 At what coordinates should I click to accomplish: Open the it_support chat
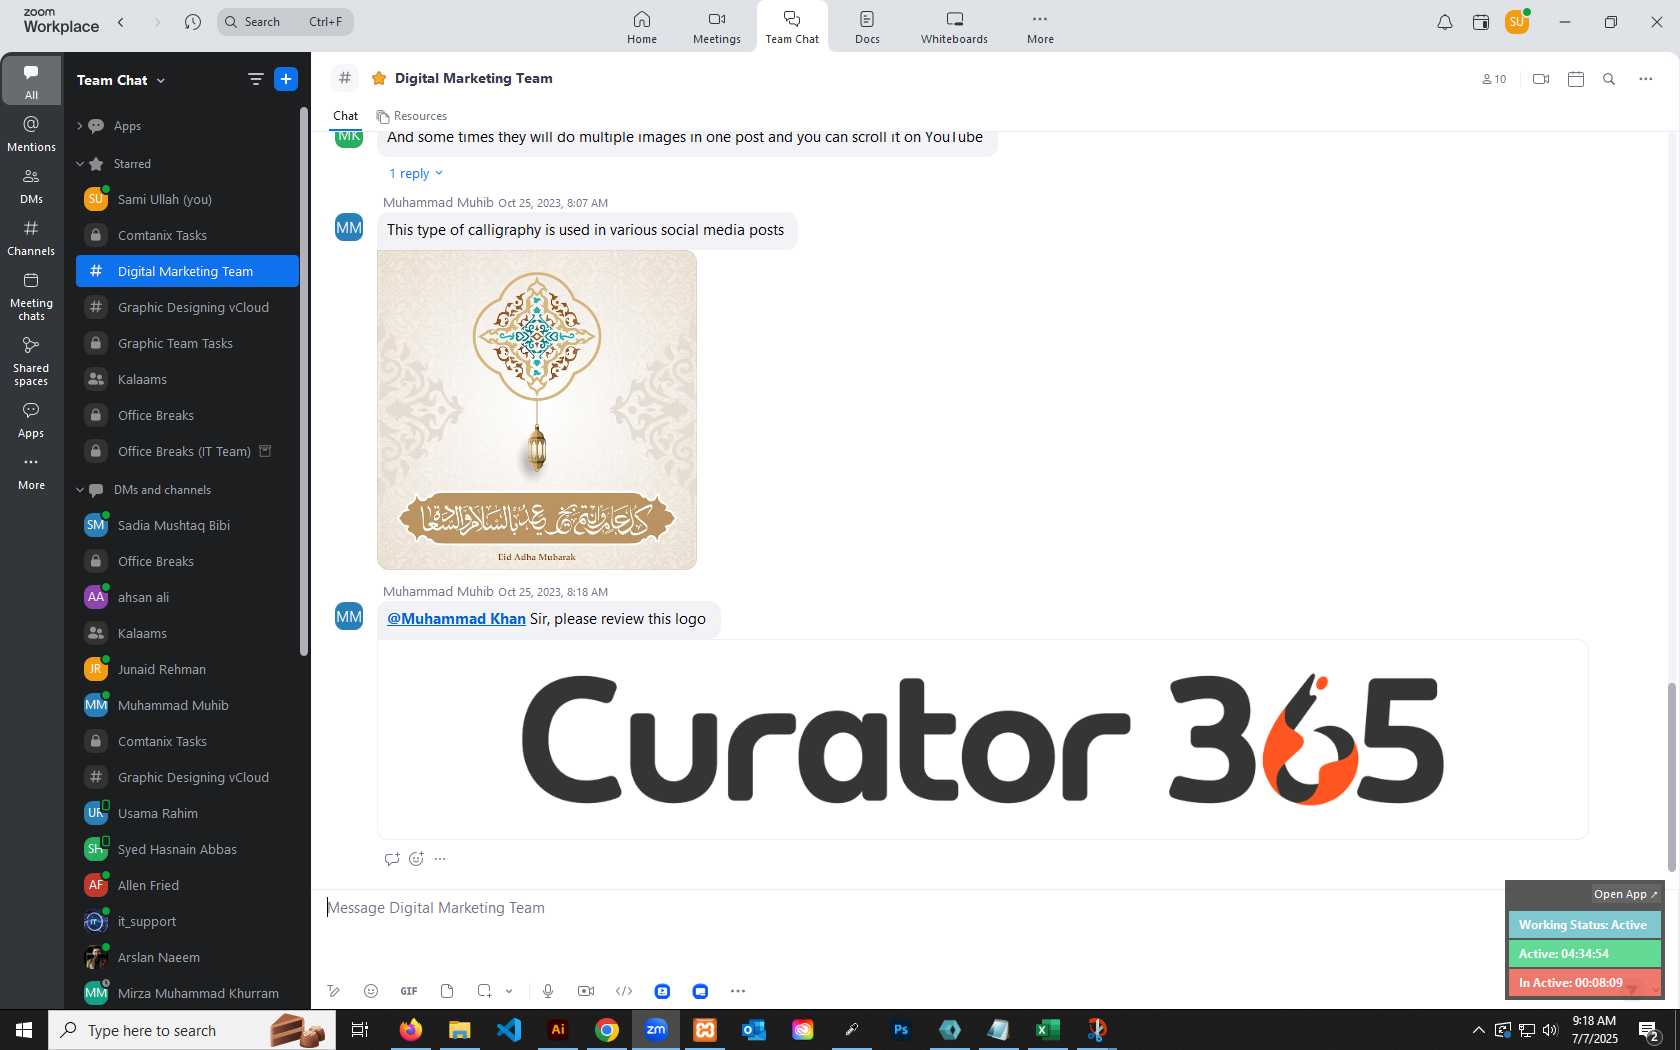pos(187,921)
